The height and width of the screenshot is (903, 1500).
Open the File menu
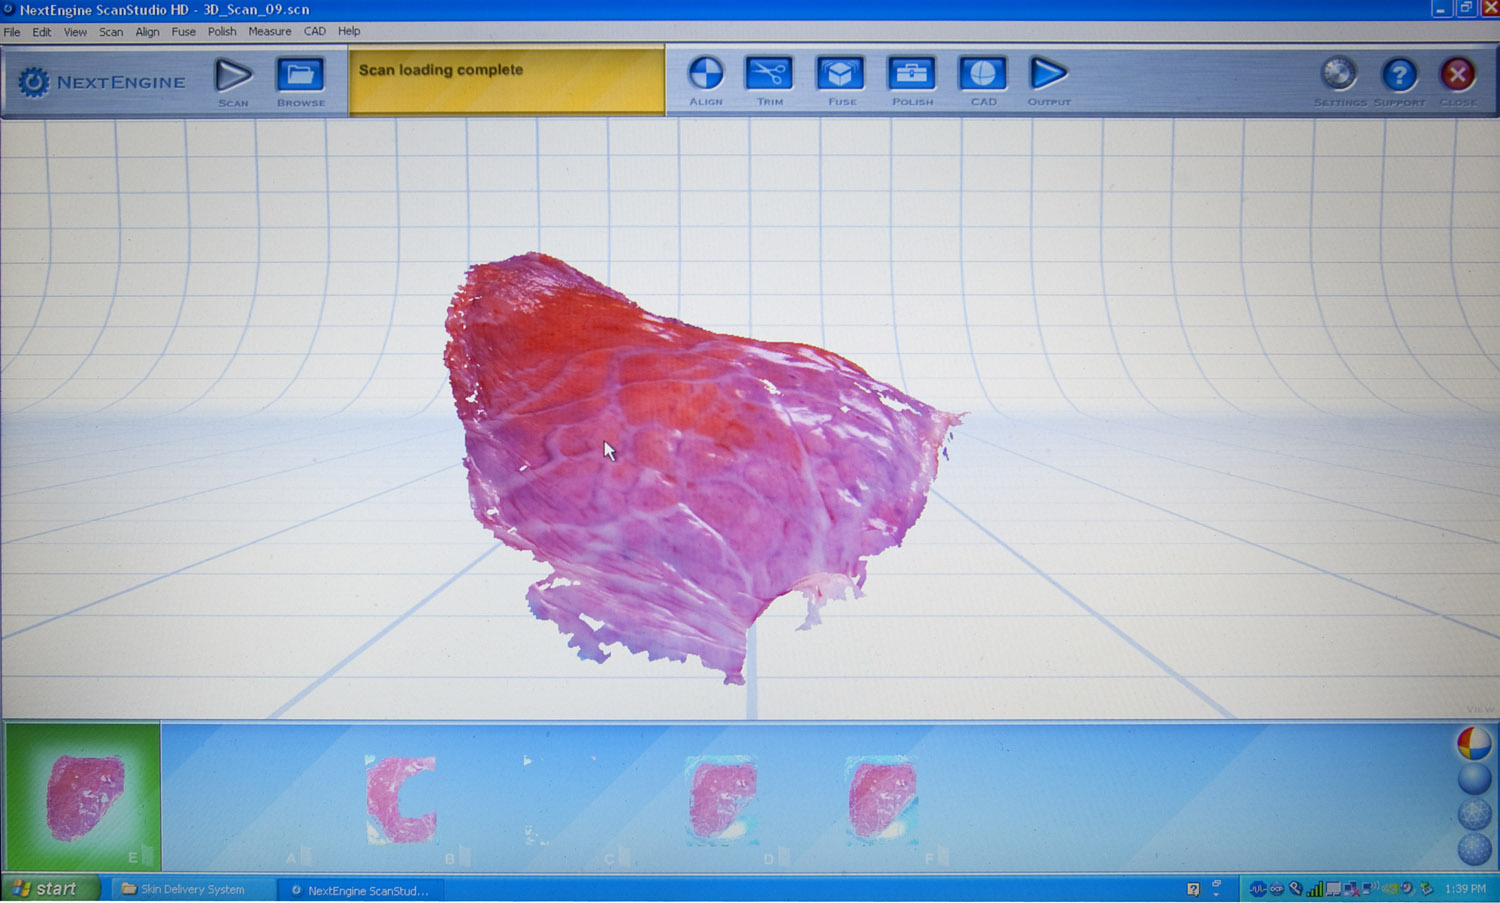click(12, 32)
